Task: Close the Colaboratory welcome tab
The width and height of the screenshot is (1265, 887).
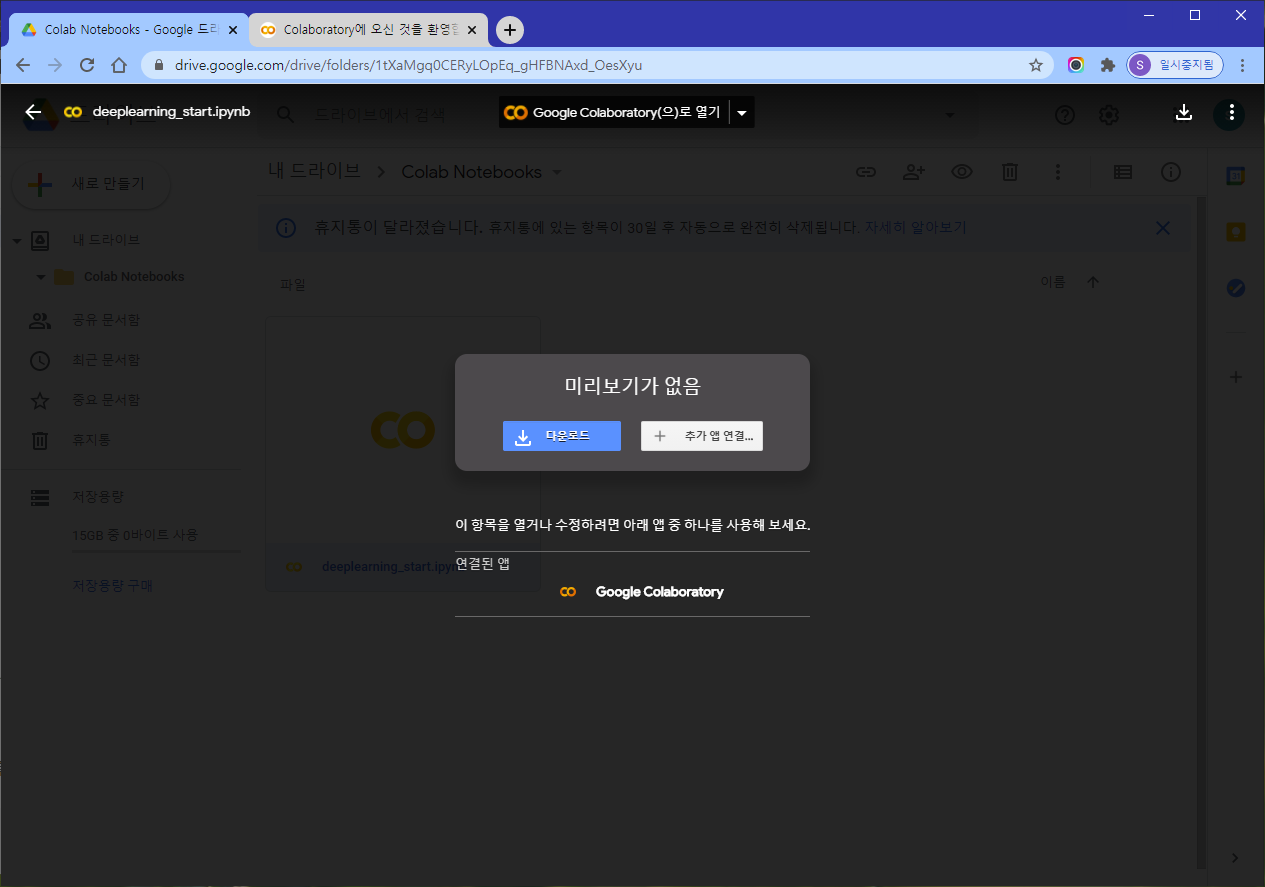Action: pyautogui.click(x=474, y=30)
